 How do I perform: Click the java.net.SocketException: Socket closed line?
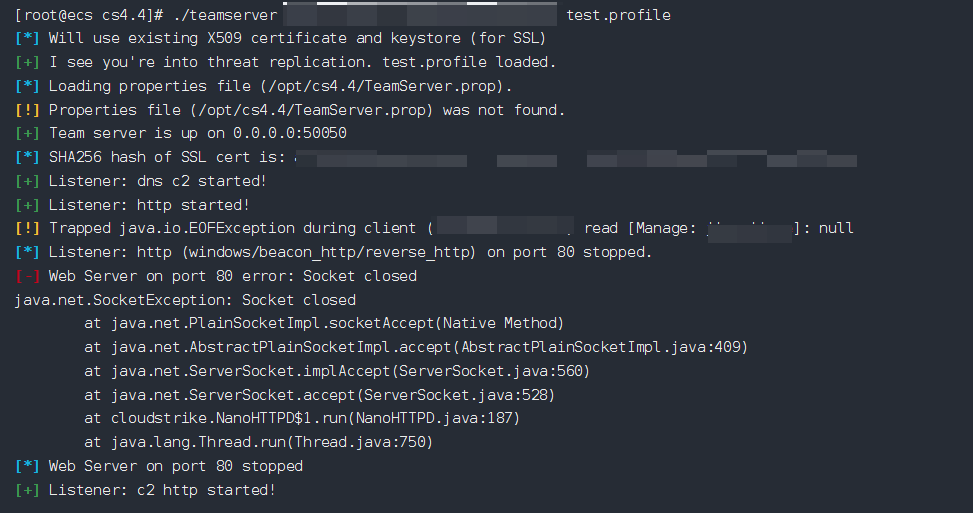(185, 300)
